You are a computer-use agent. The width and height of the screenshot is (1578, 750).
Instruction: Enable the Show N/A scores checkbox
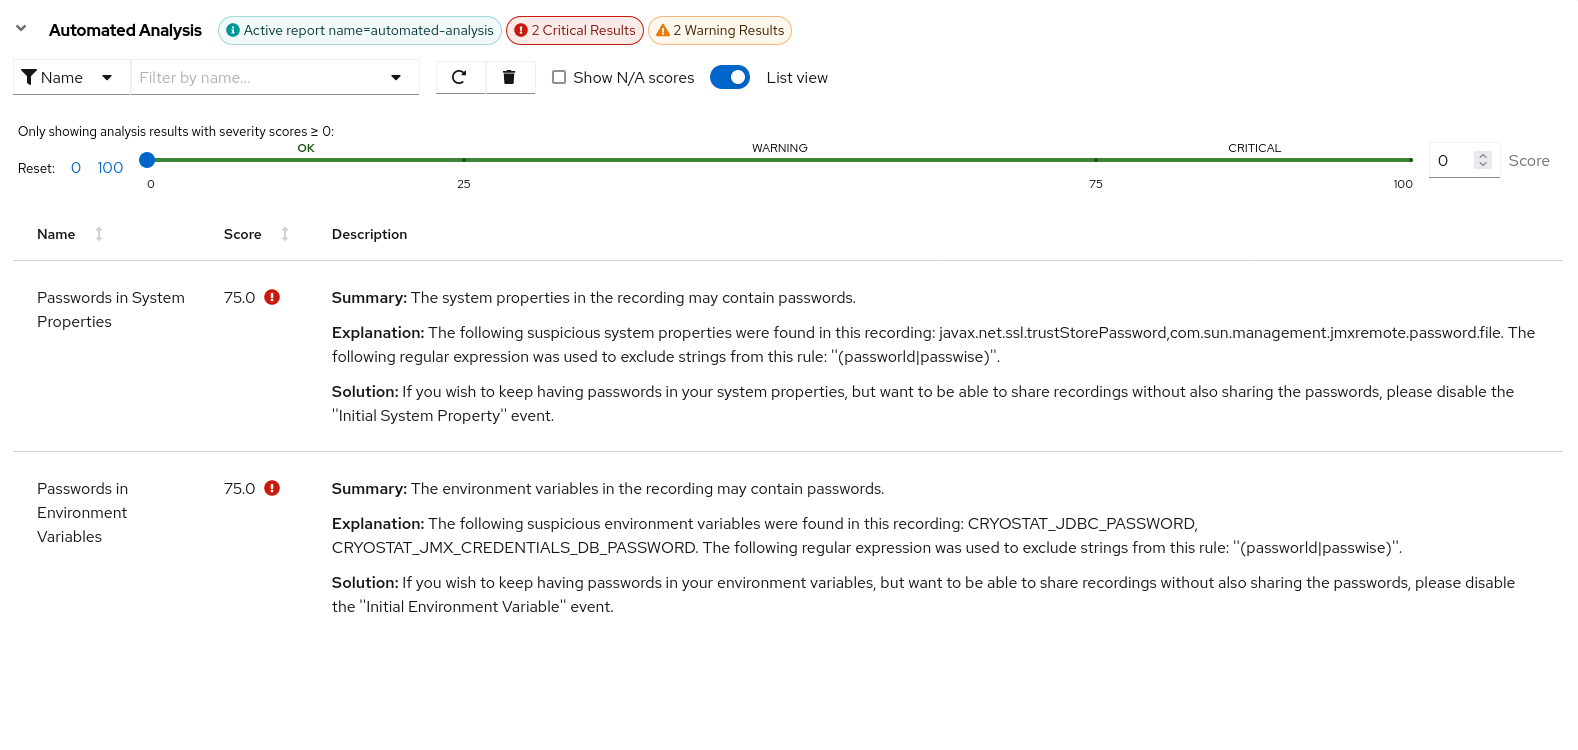pyautogui.click(x=559, y=77)
